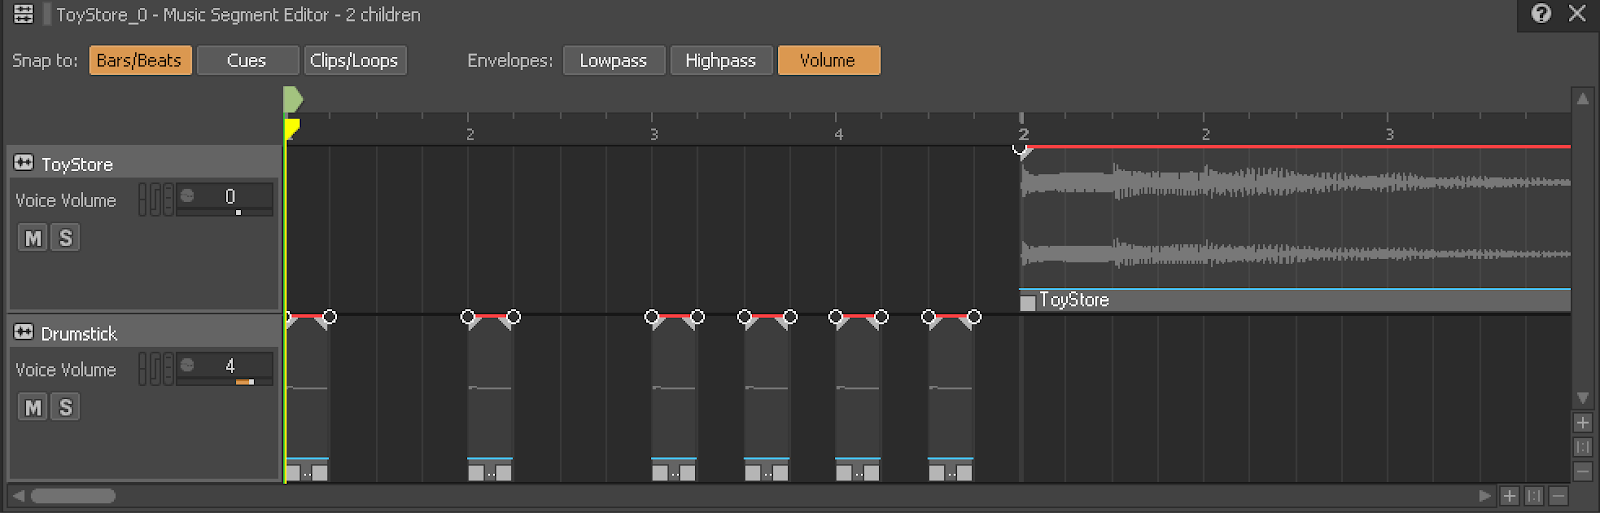Select right handle of first Drumstick clip
The width and height of the screenshot is (1600, 513).
click(x=320, y=472)
